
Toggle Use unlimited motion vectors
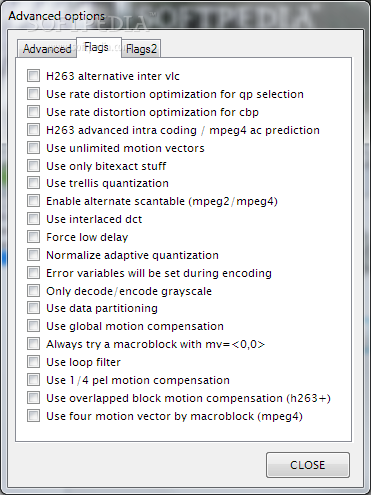pos(33,148)
